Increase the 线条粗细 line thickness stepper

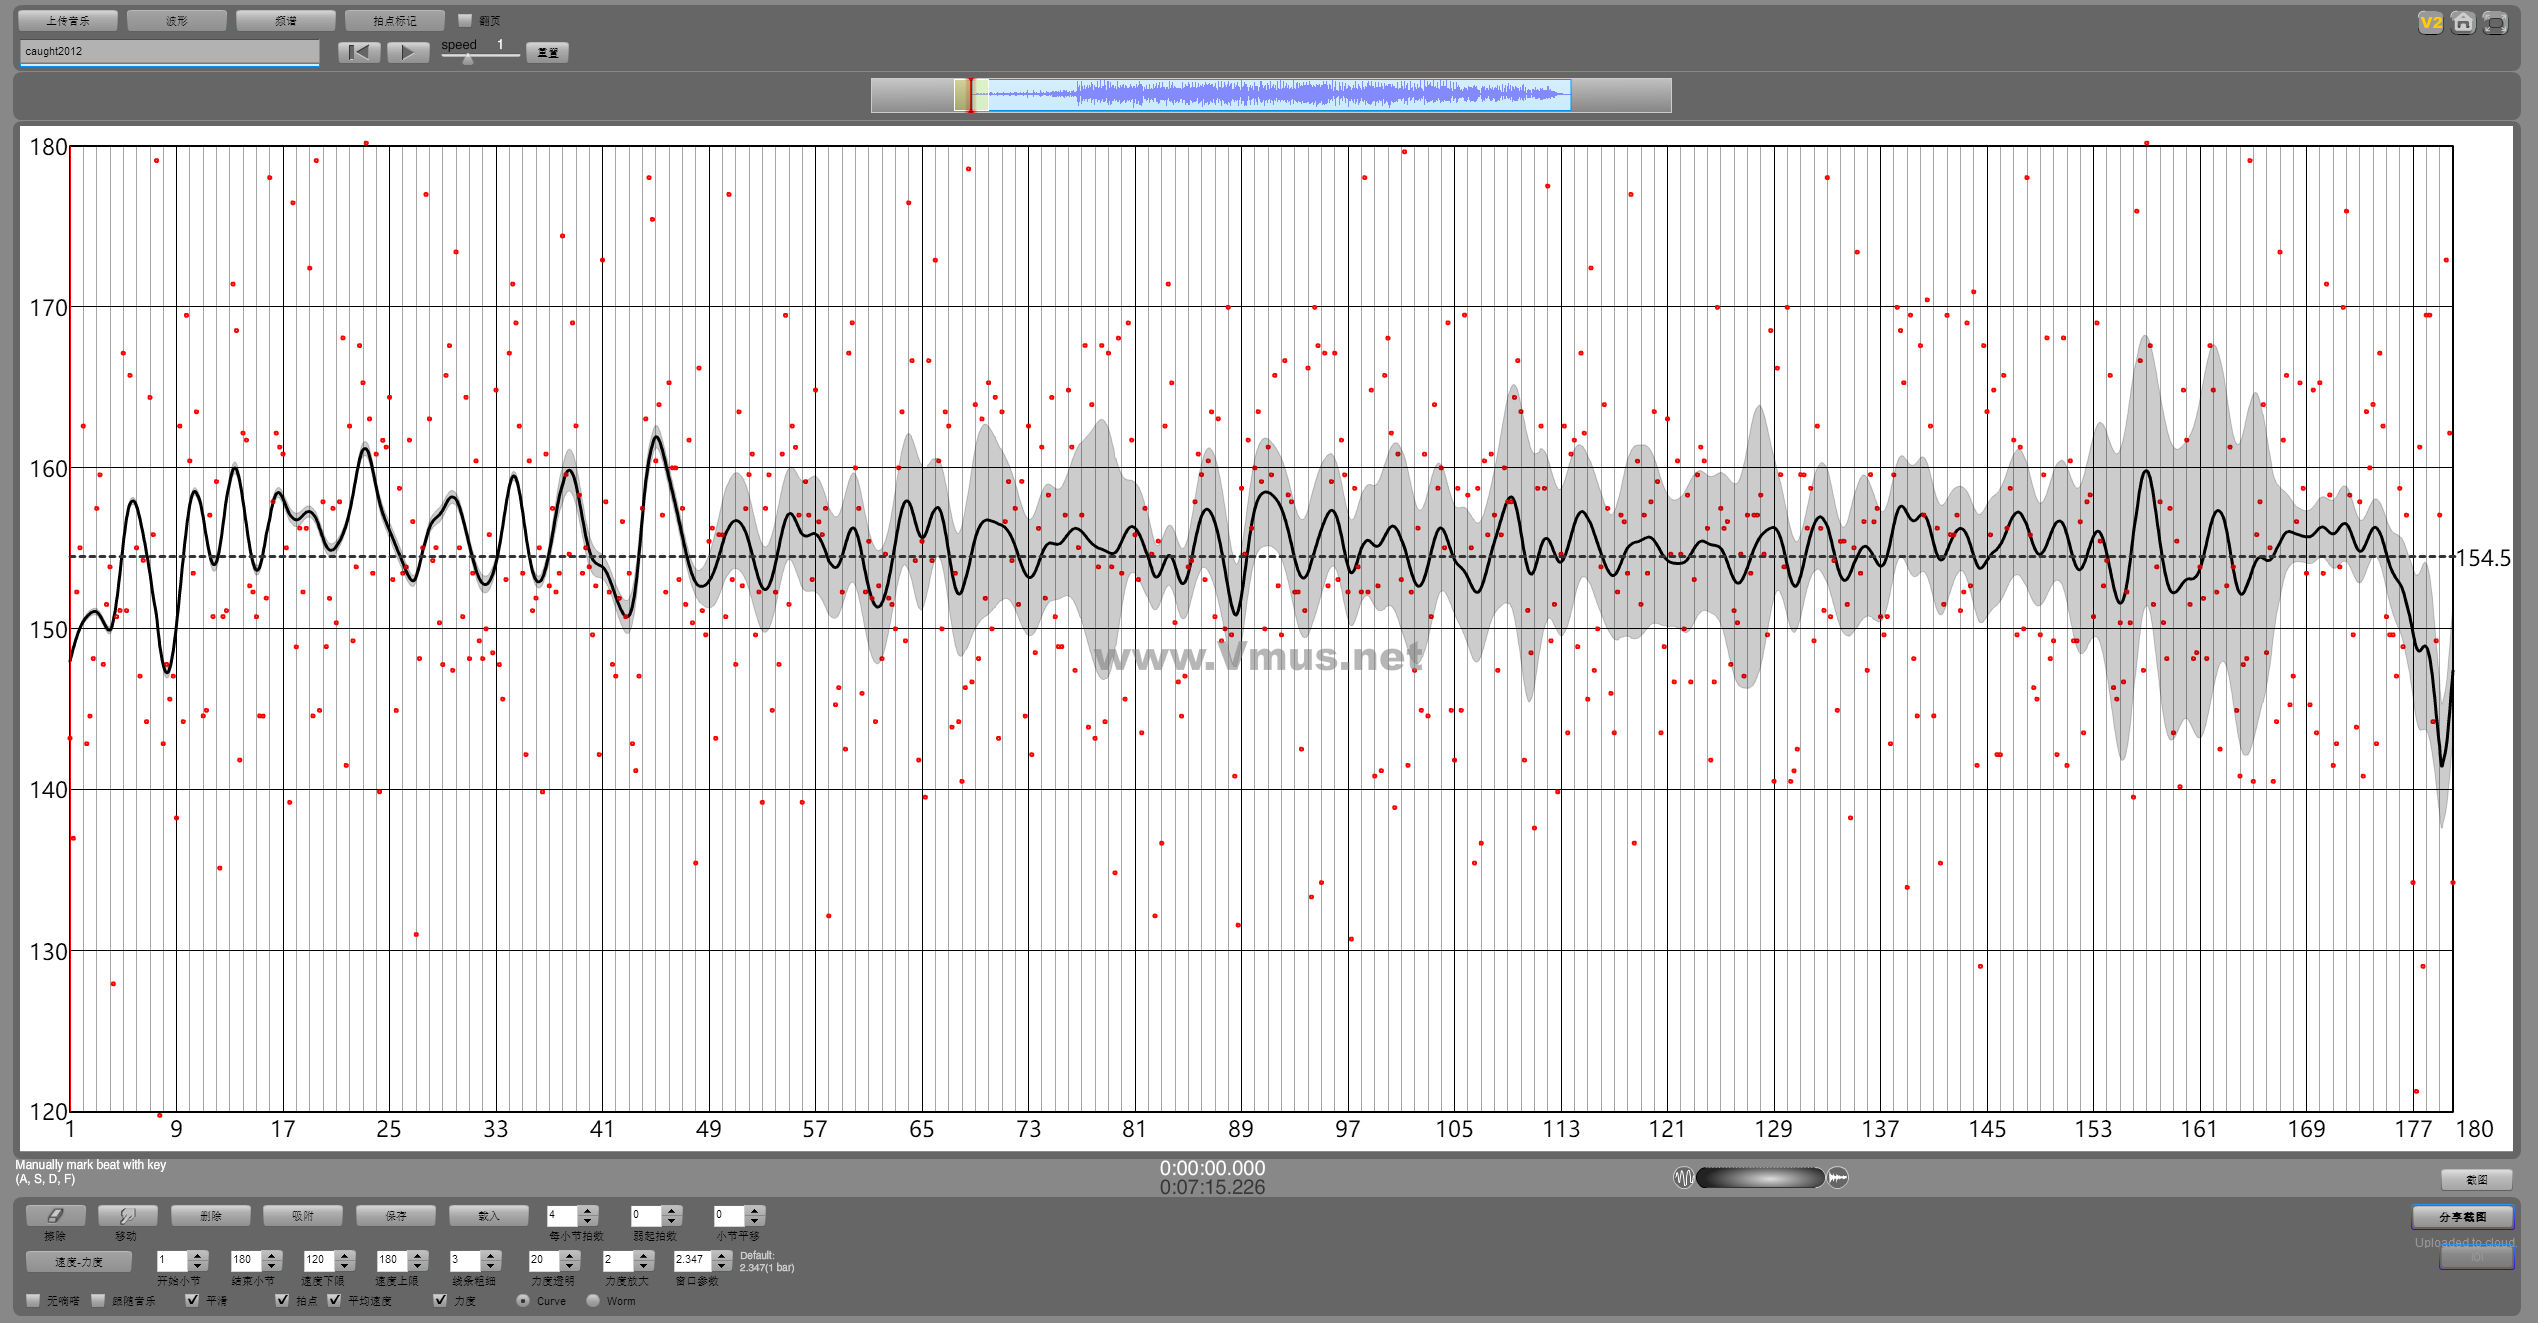tap(491, 1255)
